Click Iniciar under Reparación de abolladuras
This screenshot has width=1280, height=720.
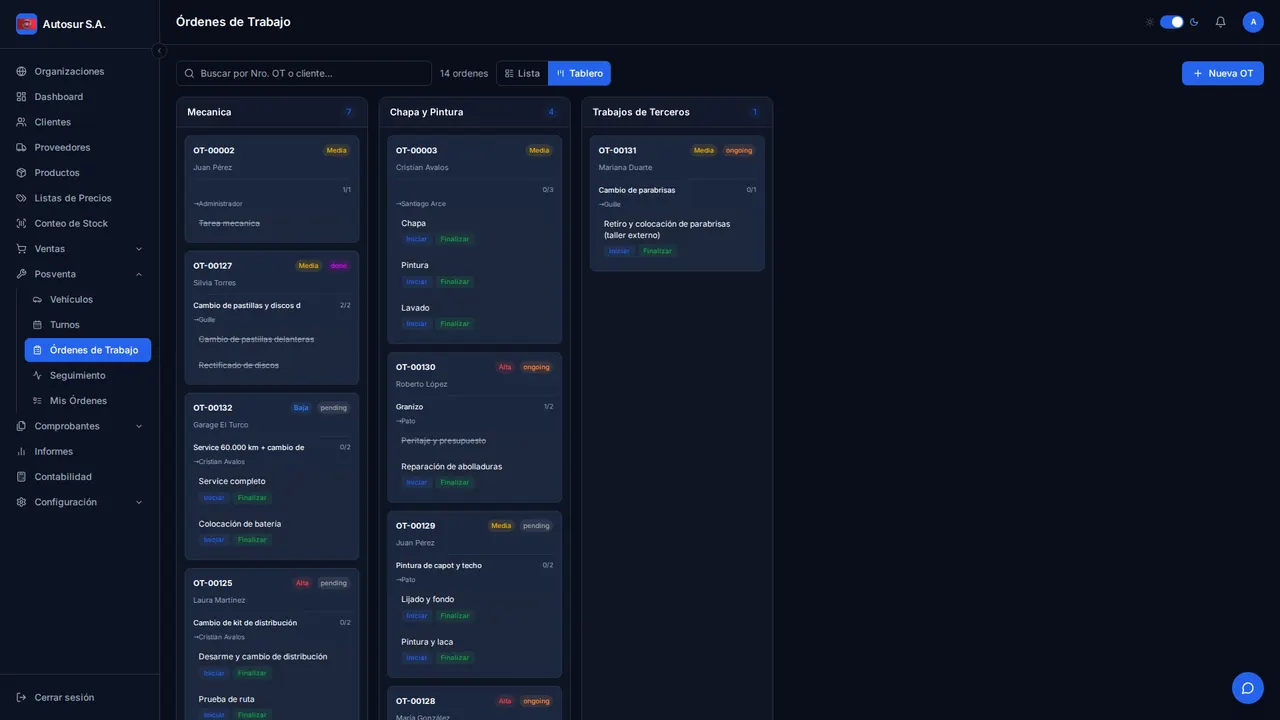coord(416,482)
